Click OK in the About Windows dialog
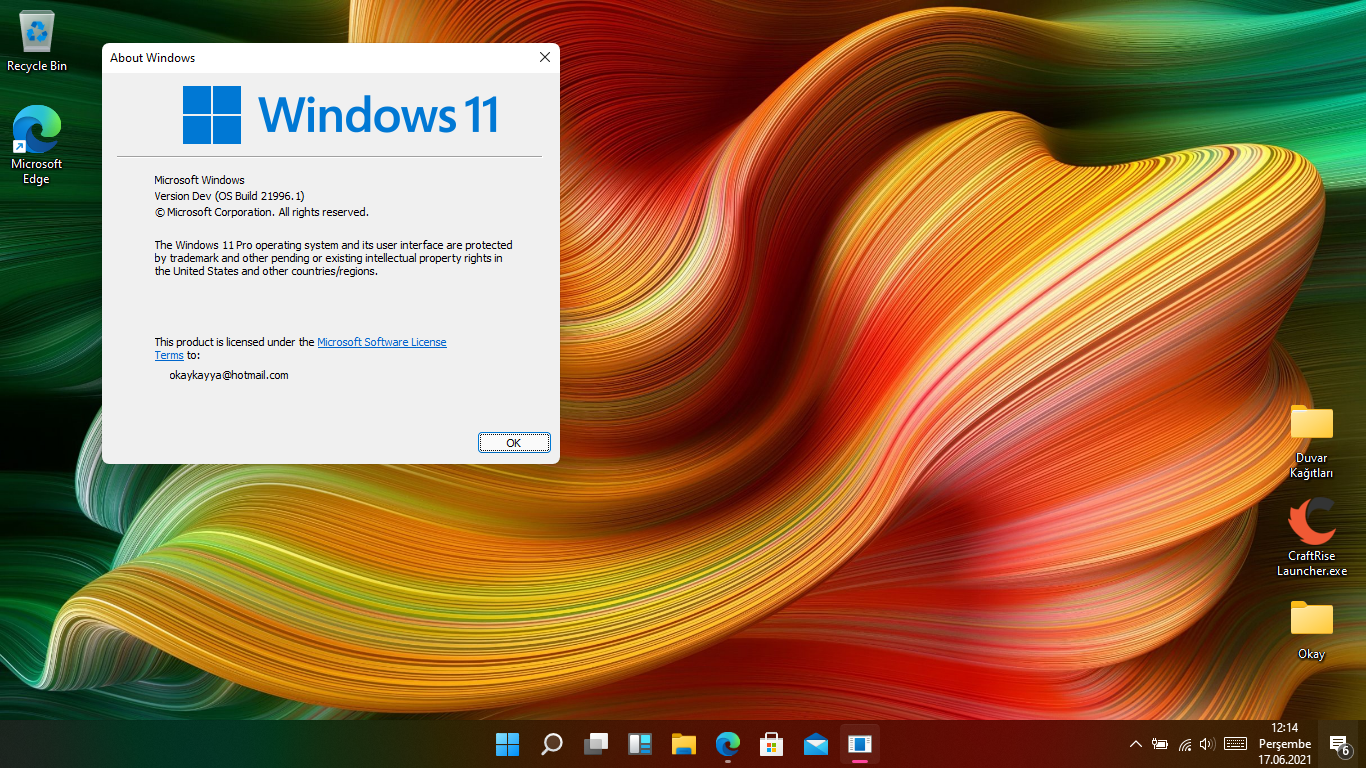 tap(514, 443)
